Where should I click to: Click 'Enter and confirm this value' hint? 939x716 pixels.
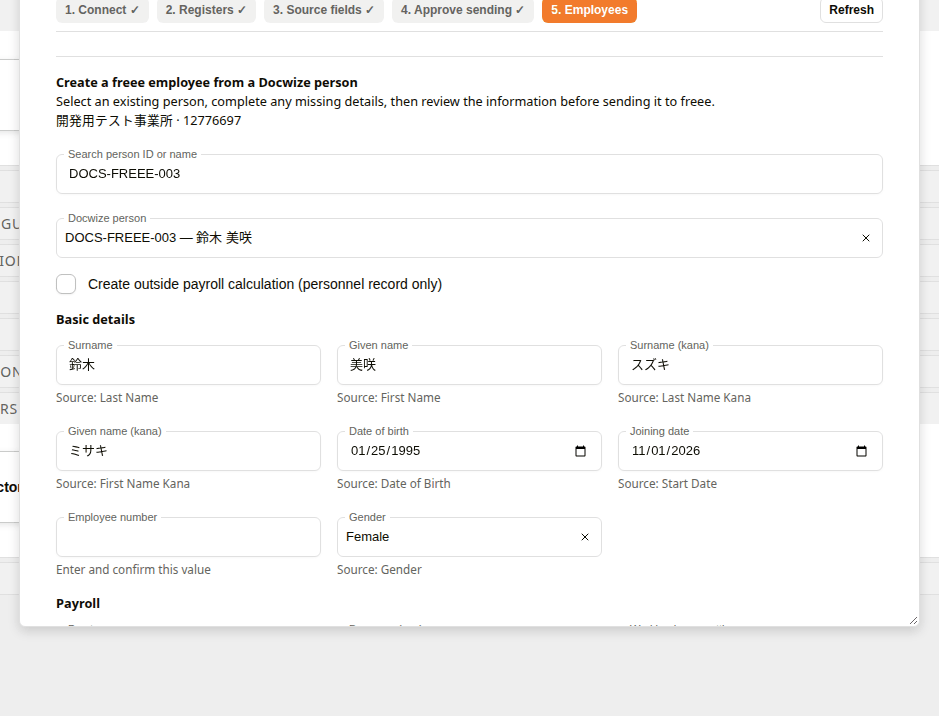coord(134,570)
